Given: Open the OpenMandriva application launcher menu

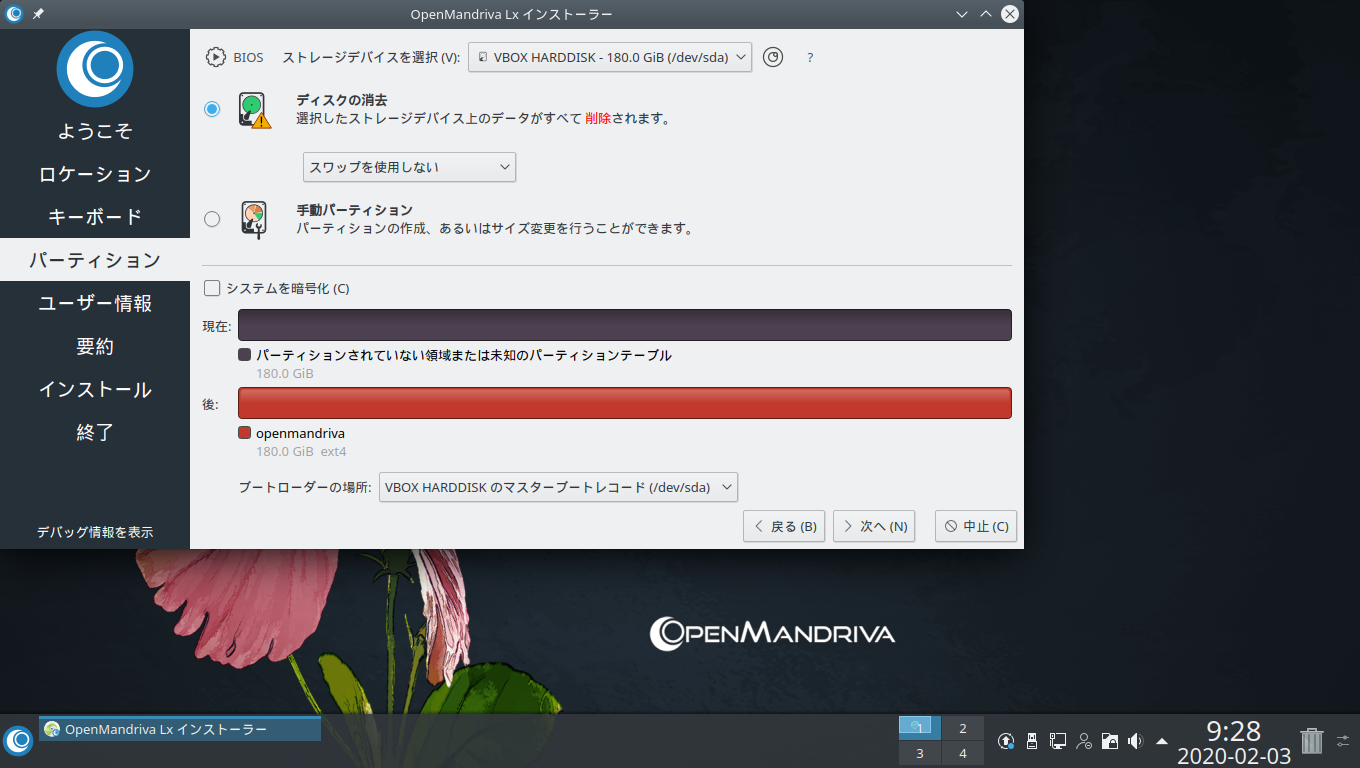Looking at the screenshot, I should (18, 740).
